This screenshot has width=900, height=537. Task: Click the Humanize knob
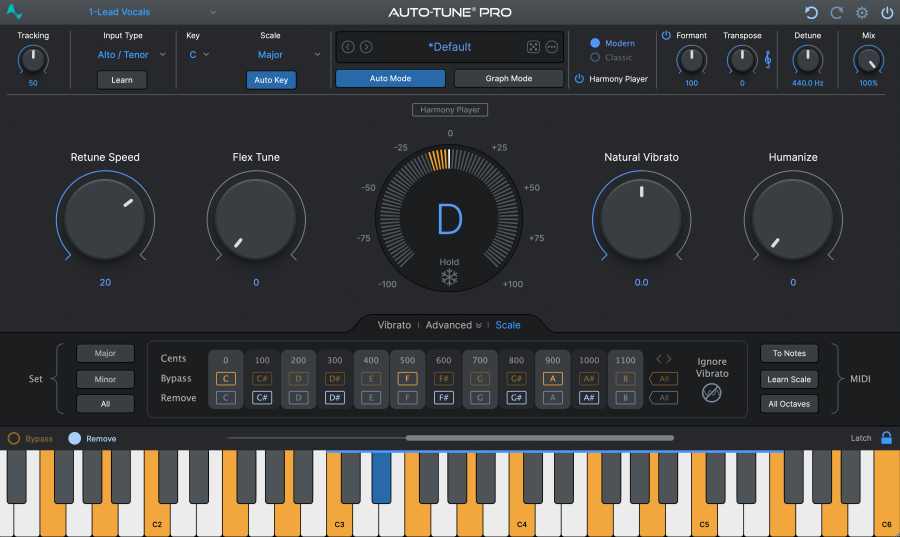pos(793,219)
